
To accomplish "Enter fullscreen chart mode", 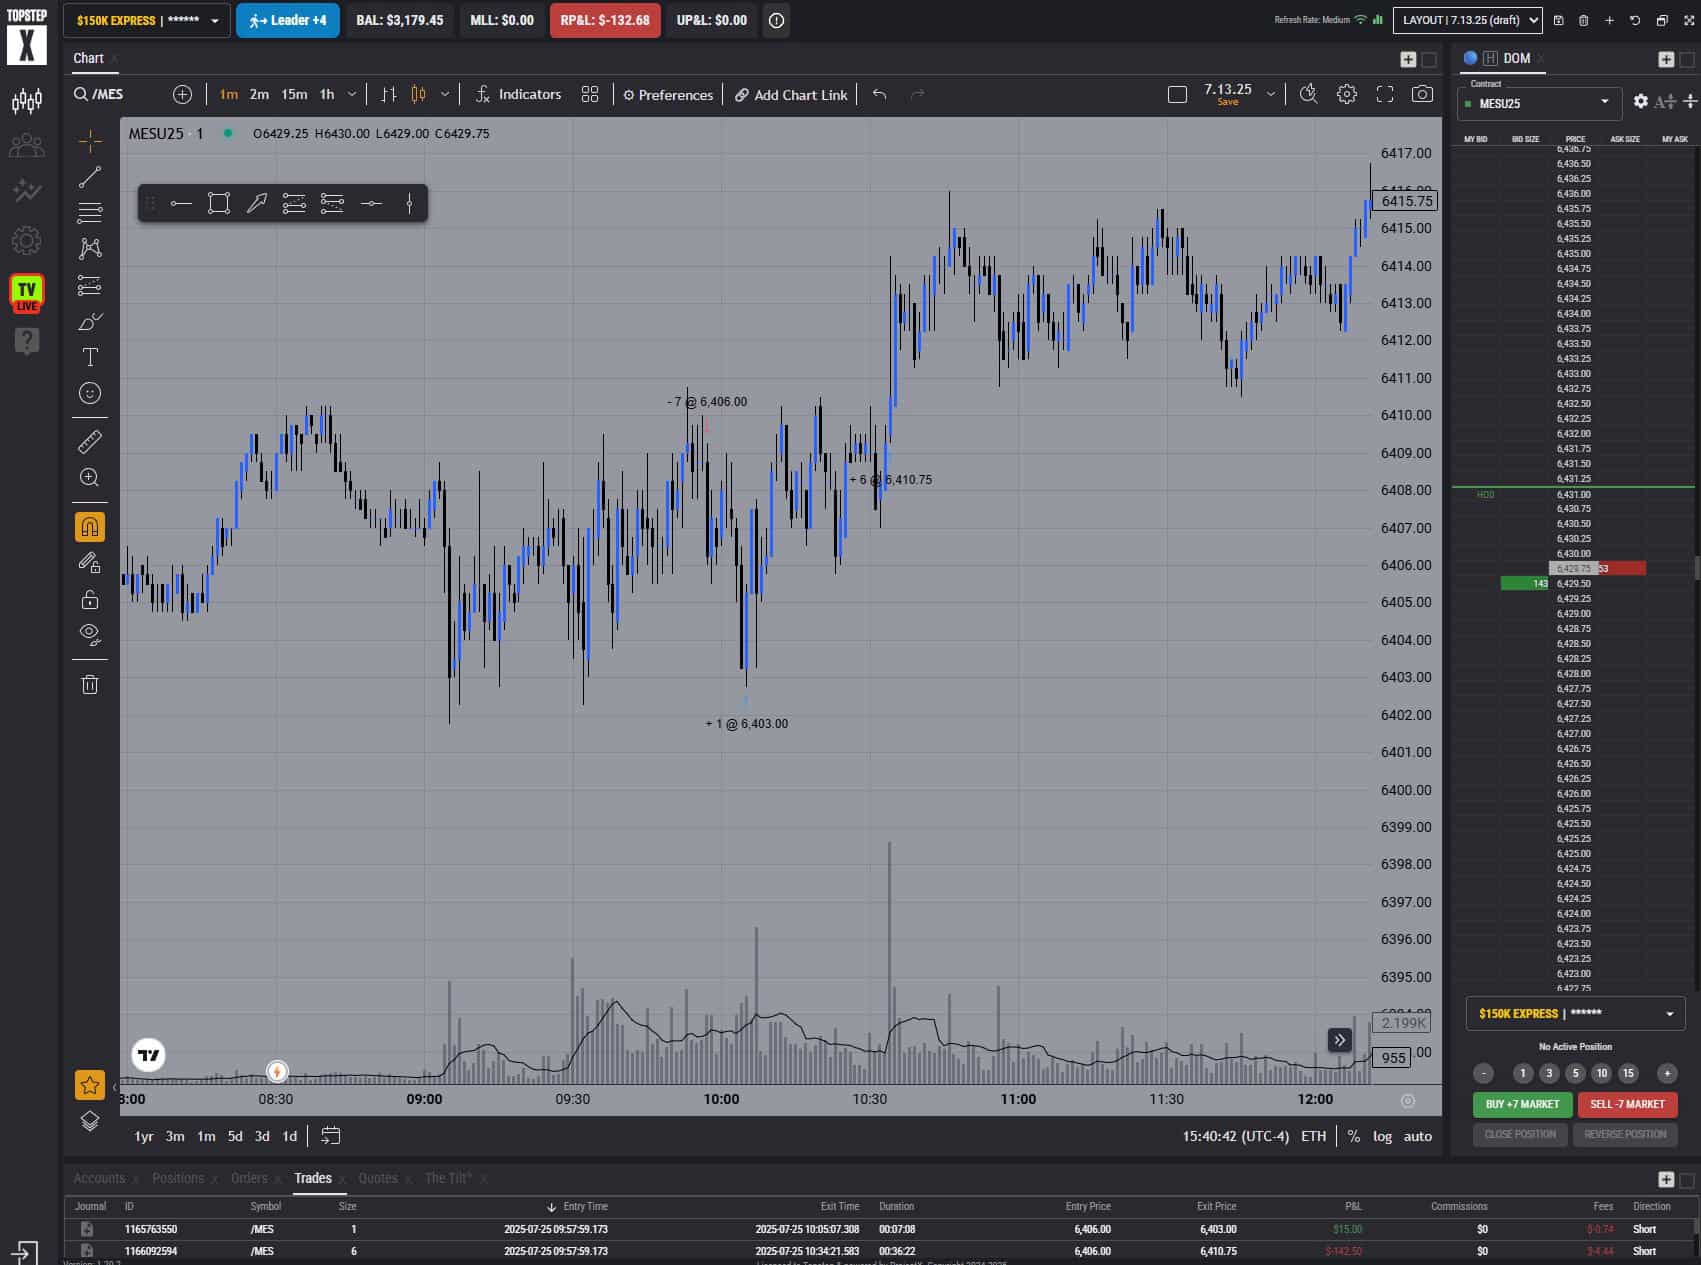I will click(1385, 94).
